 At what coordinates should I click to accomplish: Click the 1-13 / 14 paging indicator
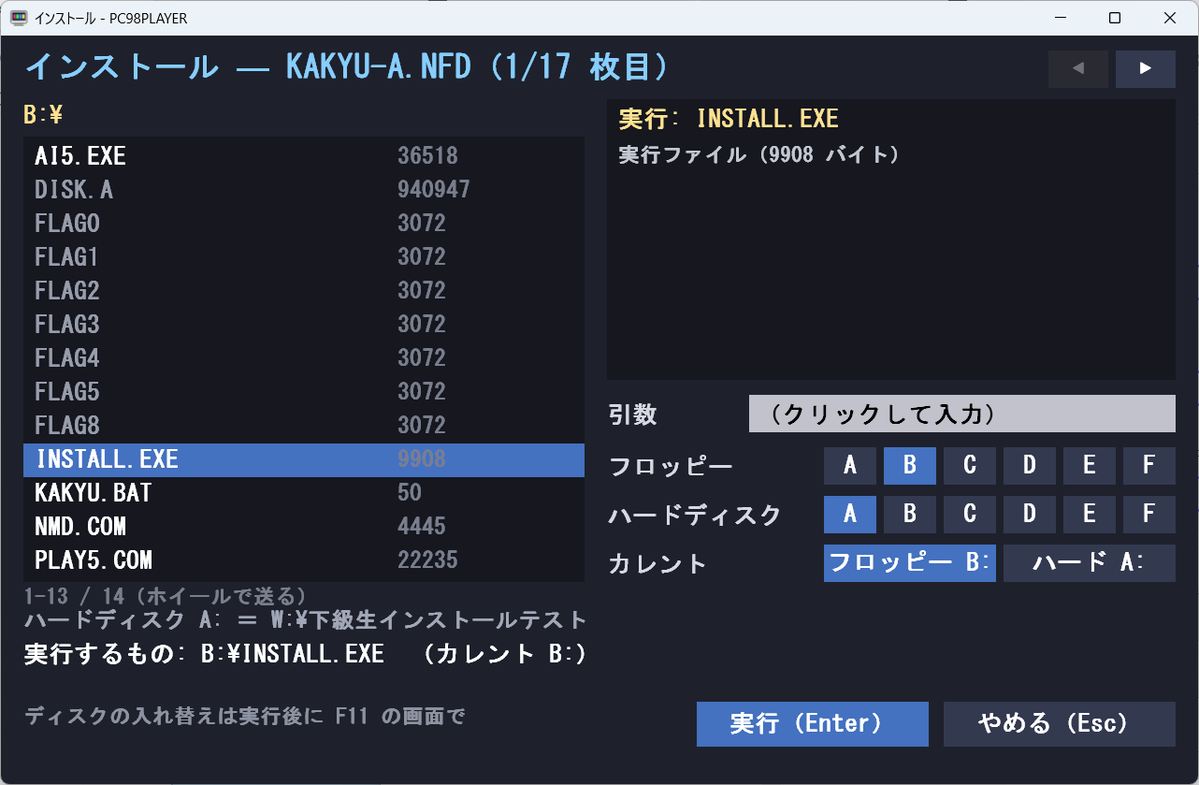[166, 595]
